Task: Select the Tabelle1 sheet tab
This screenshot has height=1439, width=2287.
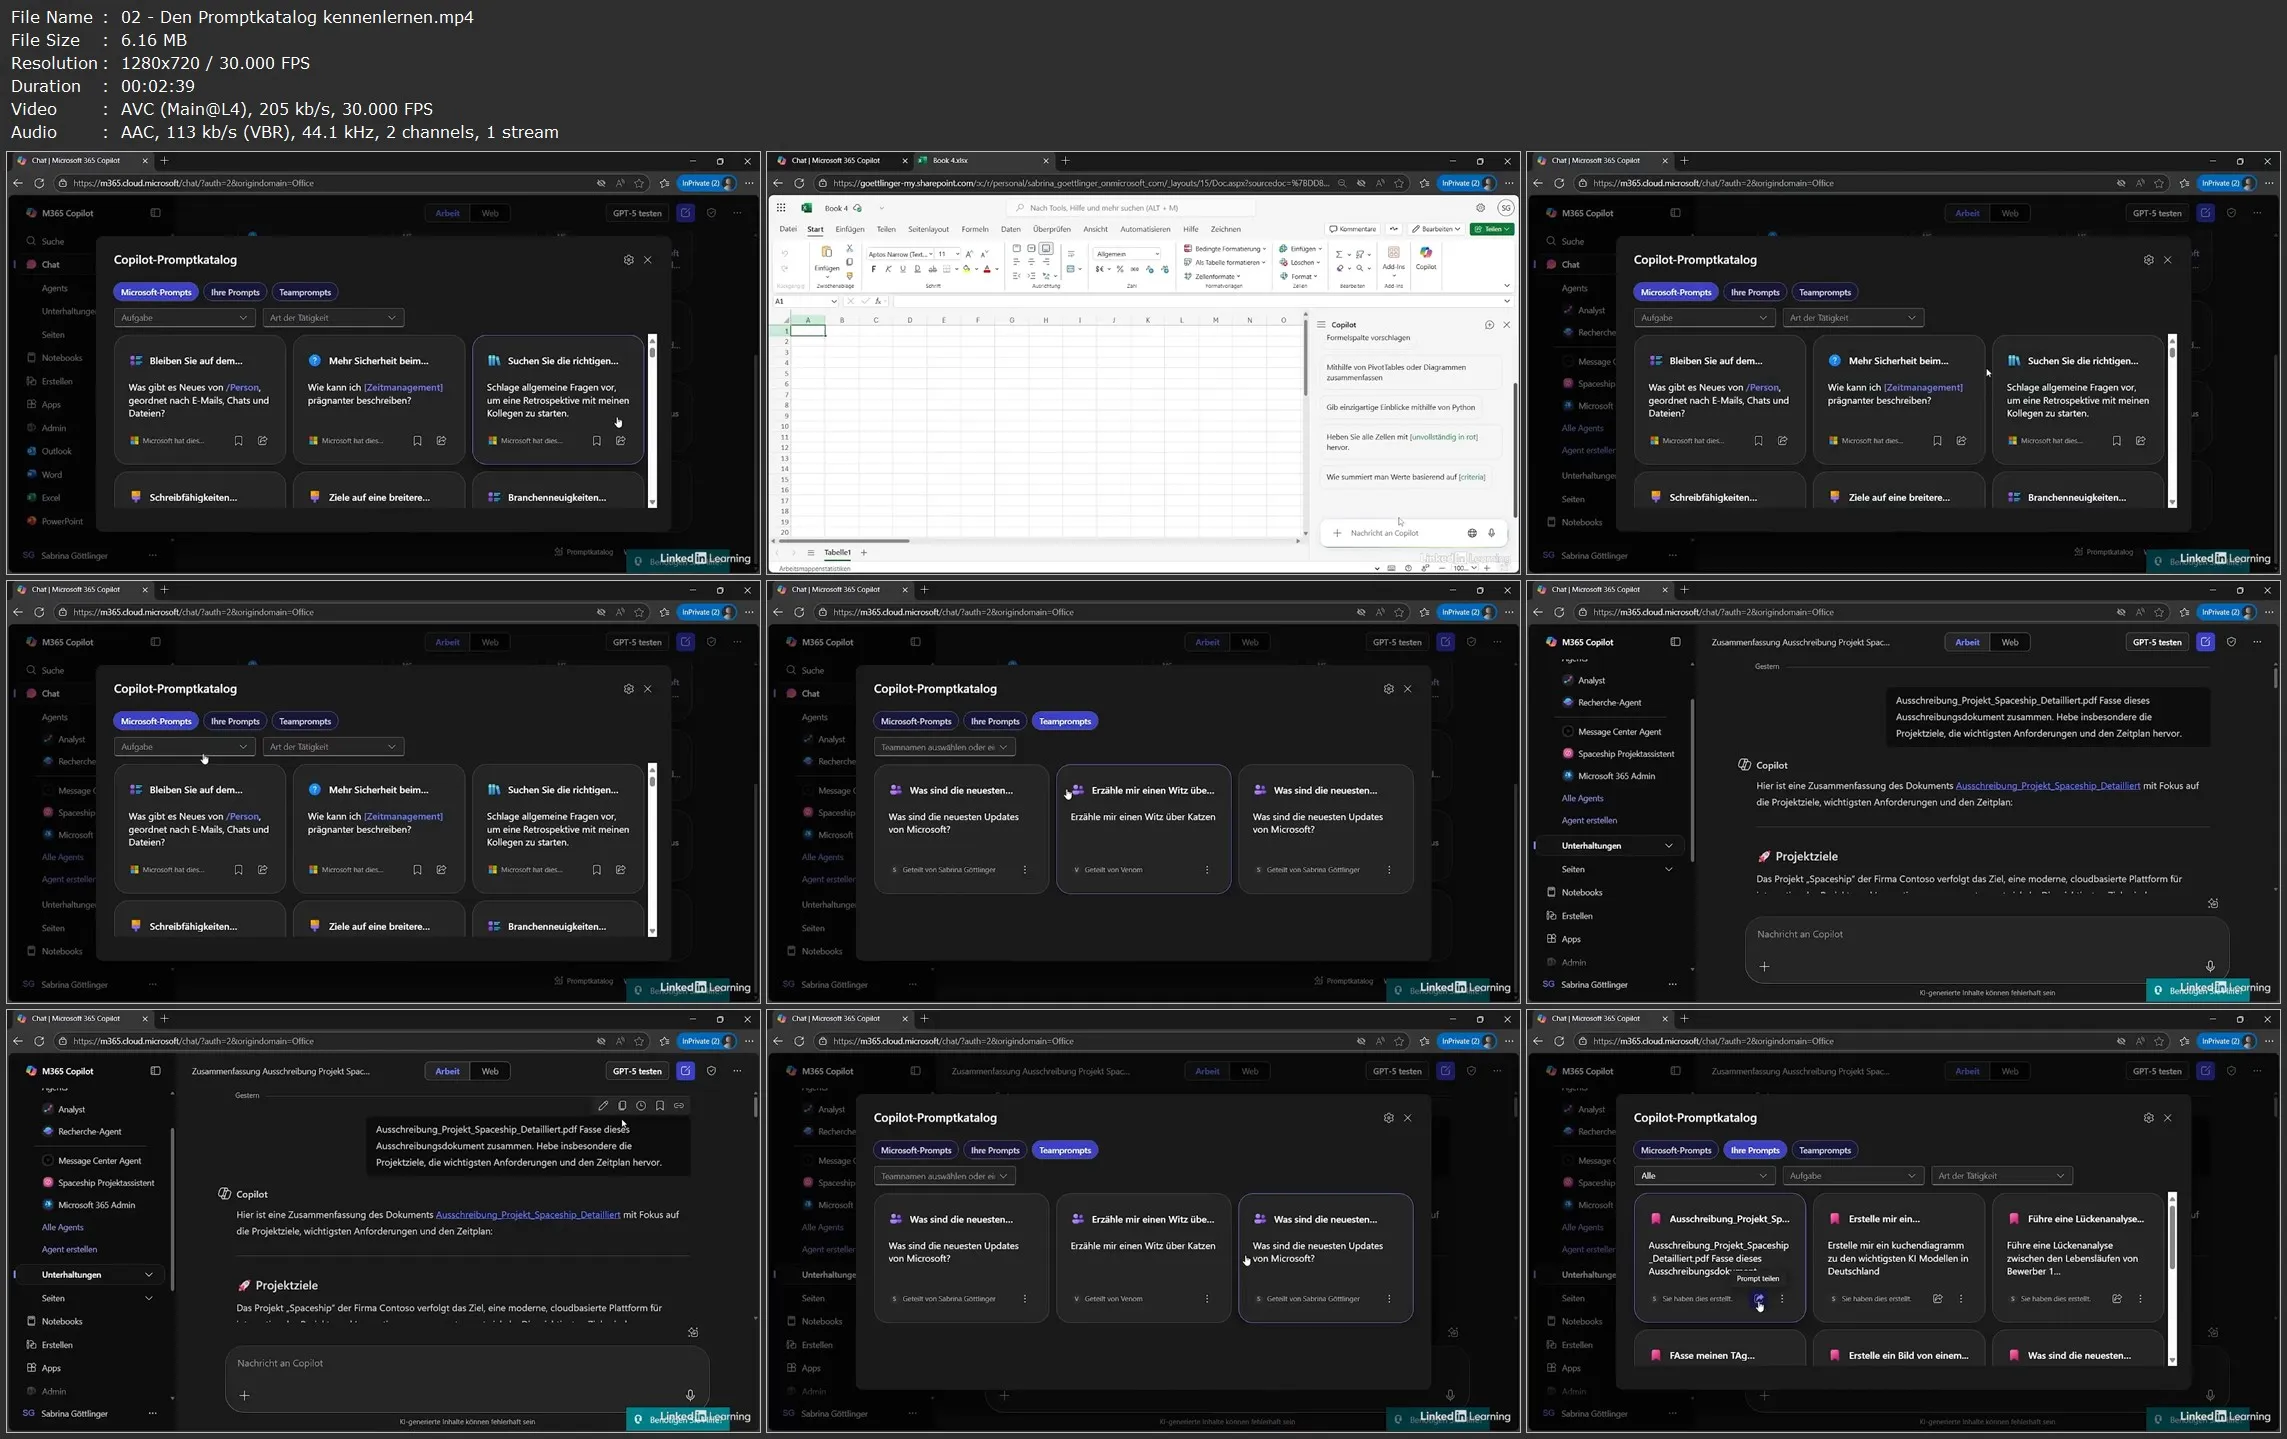Action: [836, 552]
